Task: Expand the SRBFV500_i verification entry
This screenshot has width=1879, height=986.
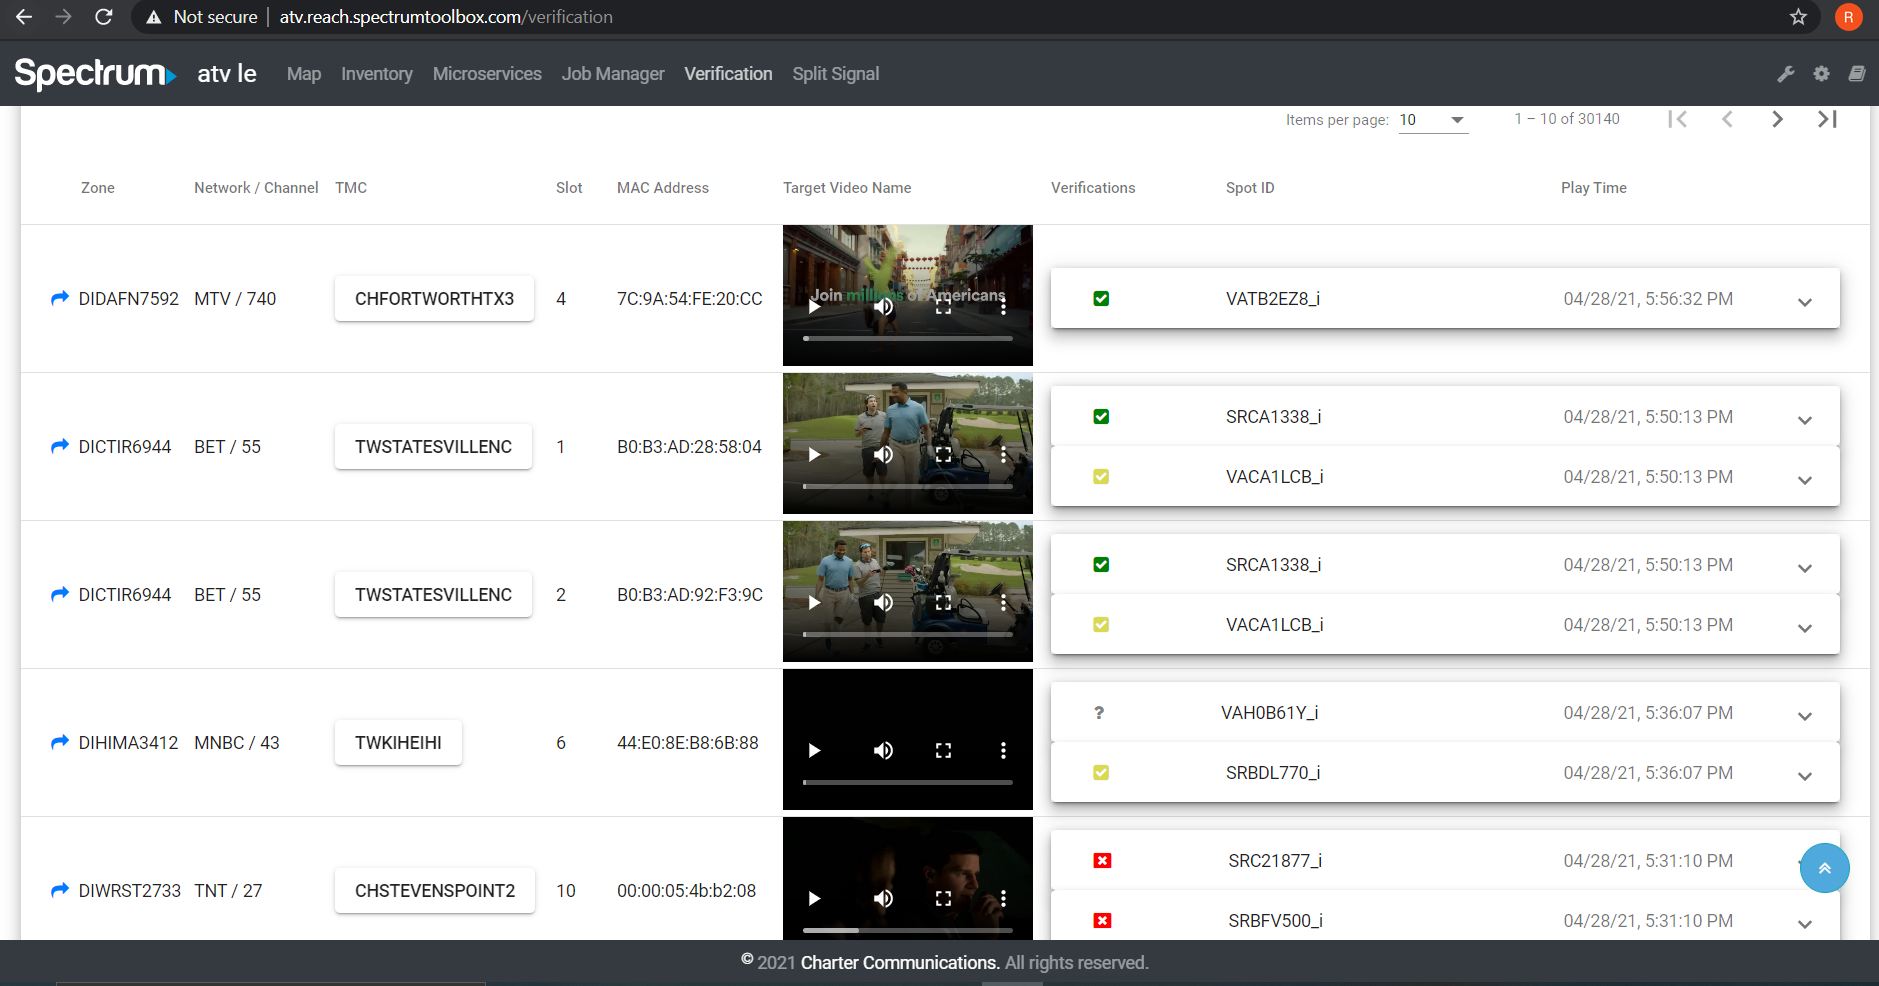Action: tap(1805, 924)
